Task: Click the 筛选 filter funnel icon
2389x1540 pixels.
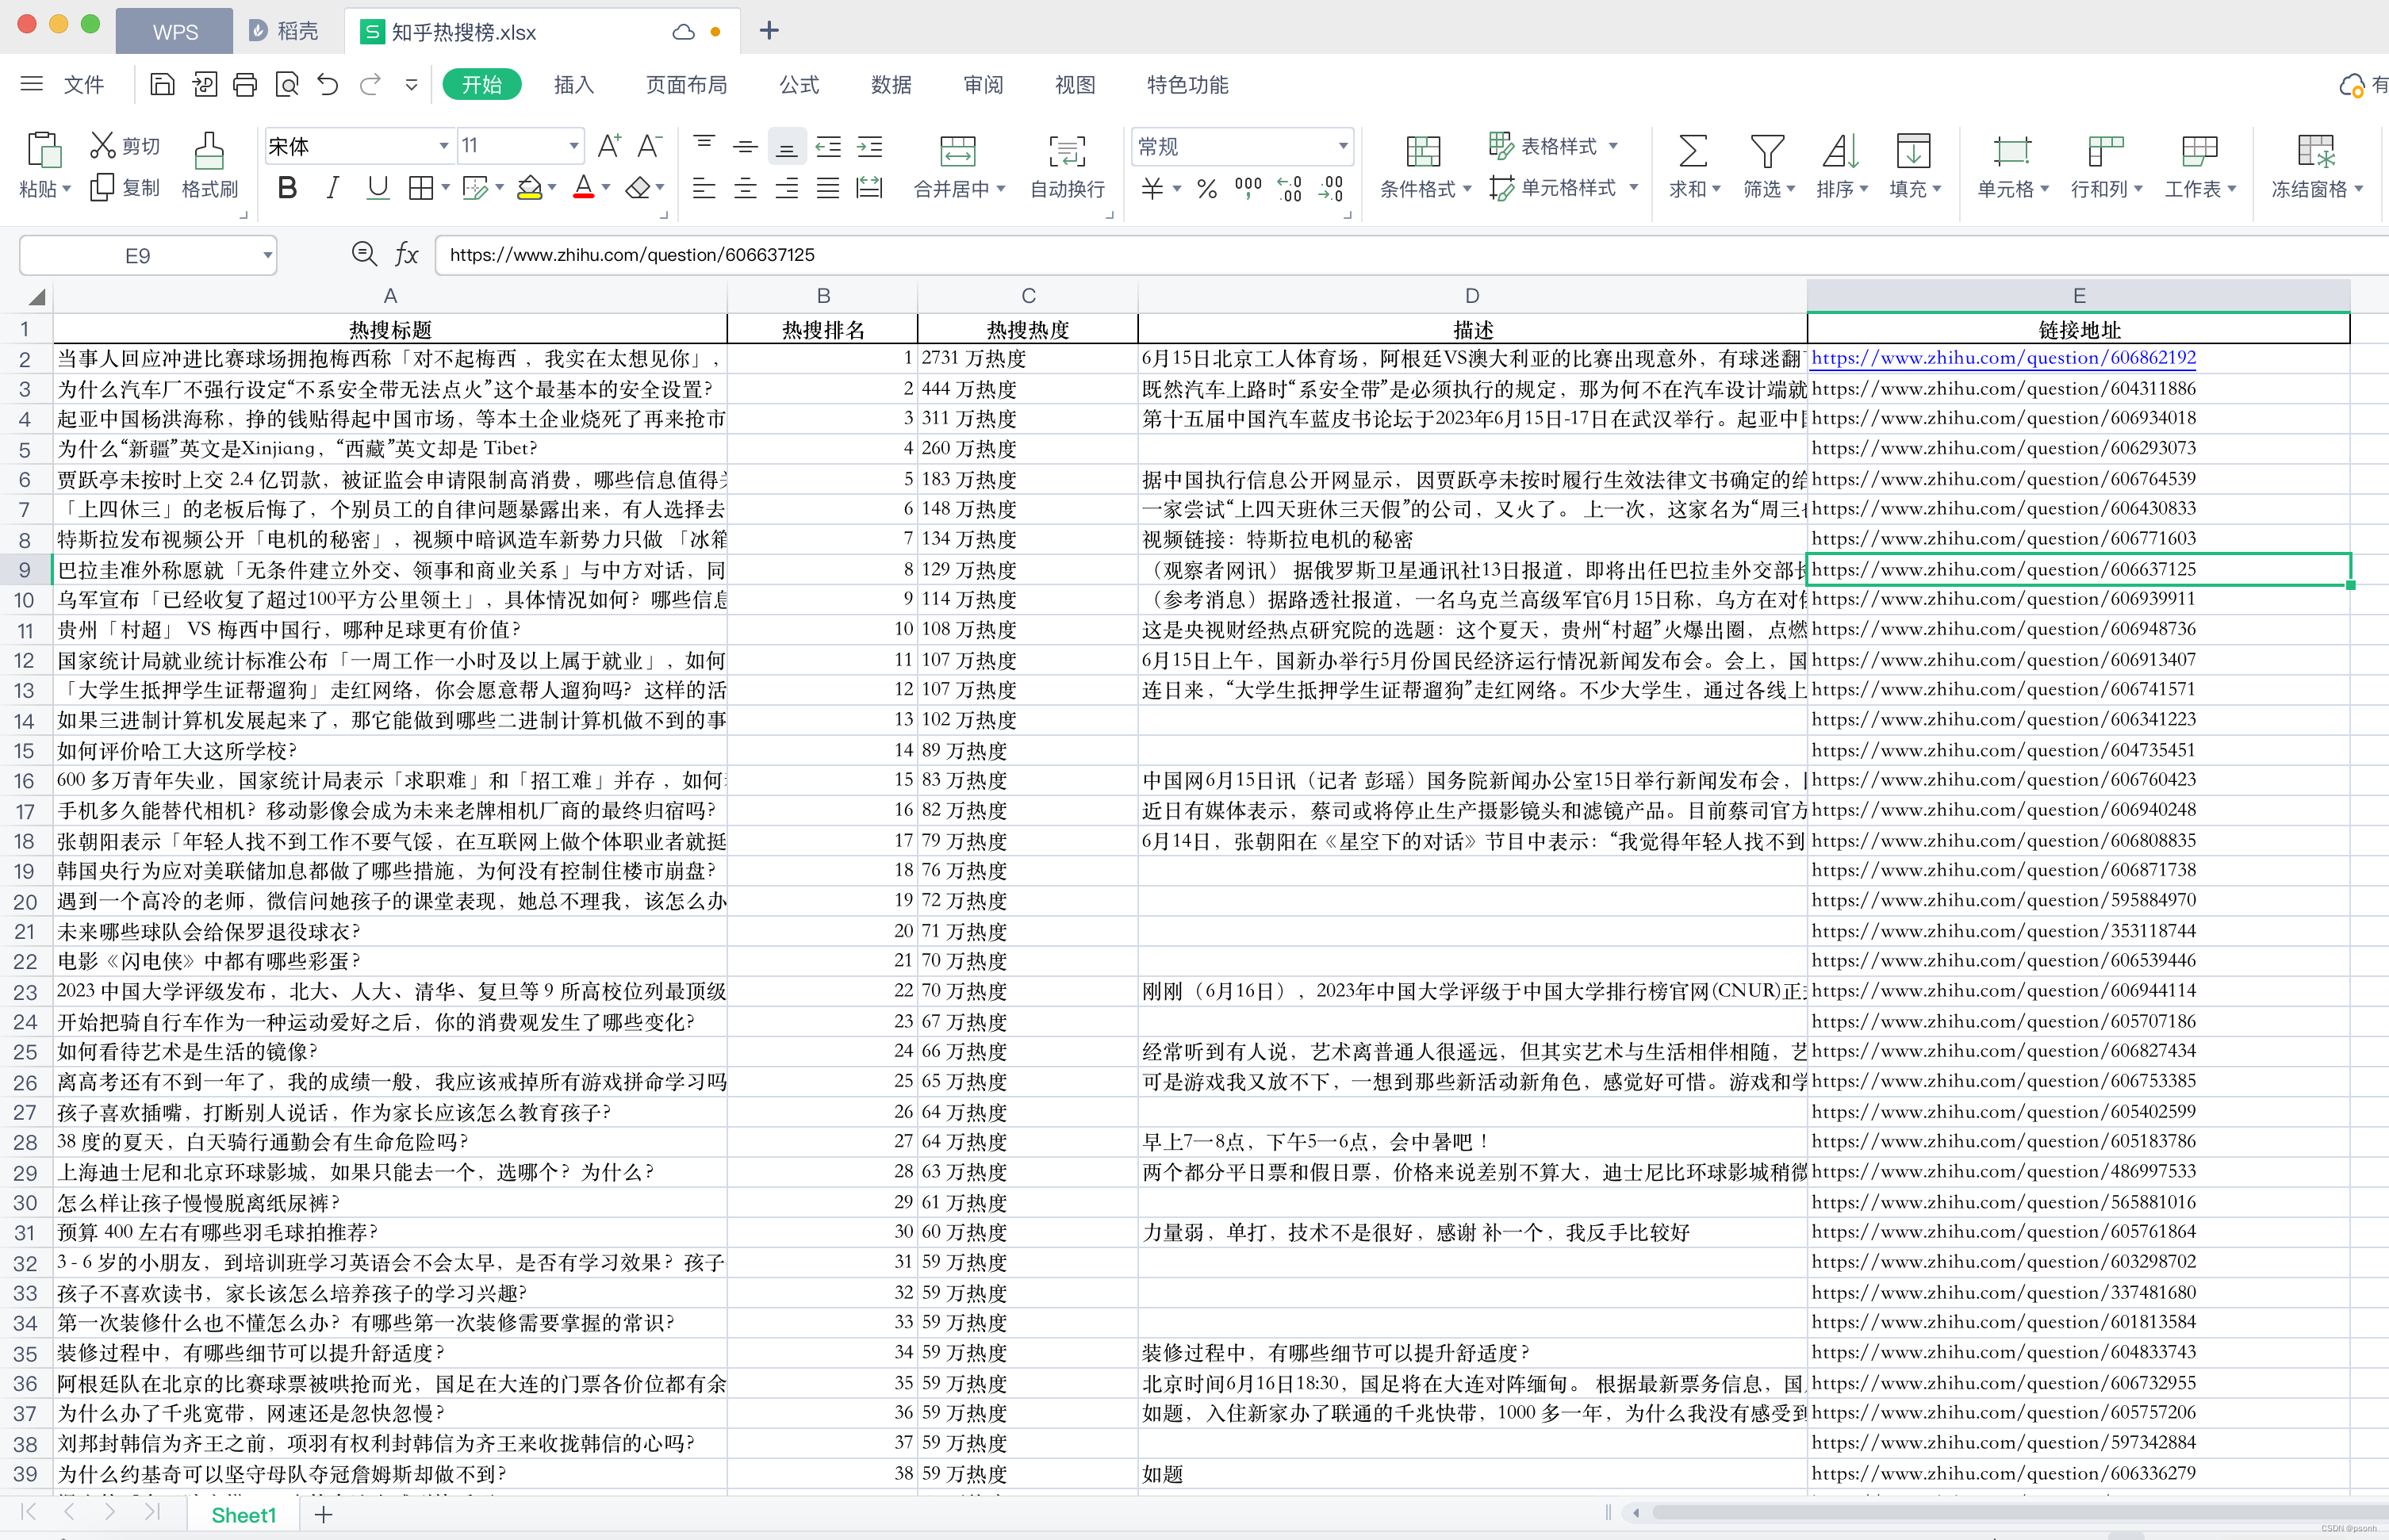Action: pos(1766,151)
